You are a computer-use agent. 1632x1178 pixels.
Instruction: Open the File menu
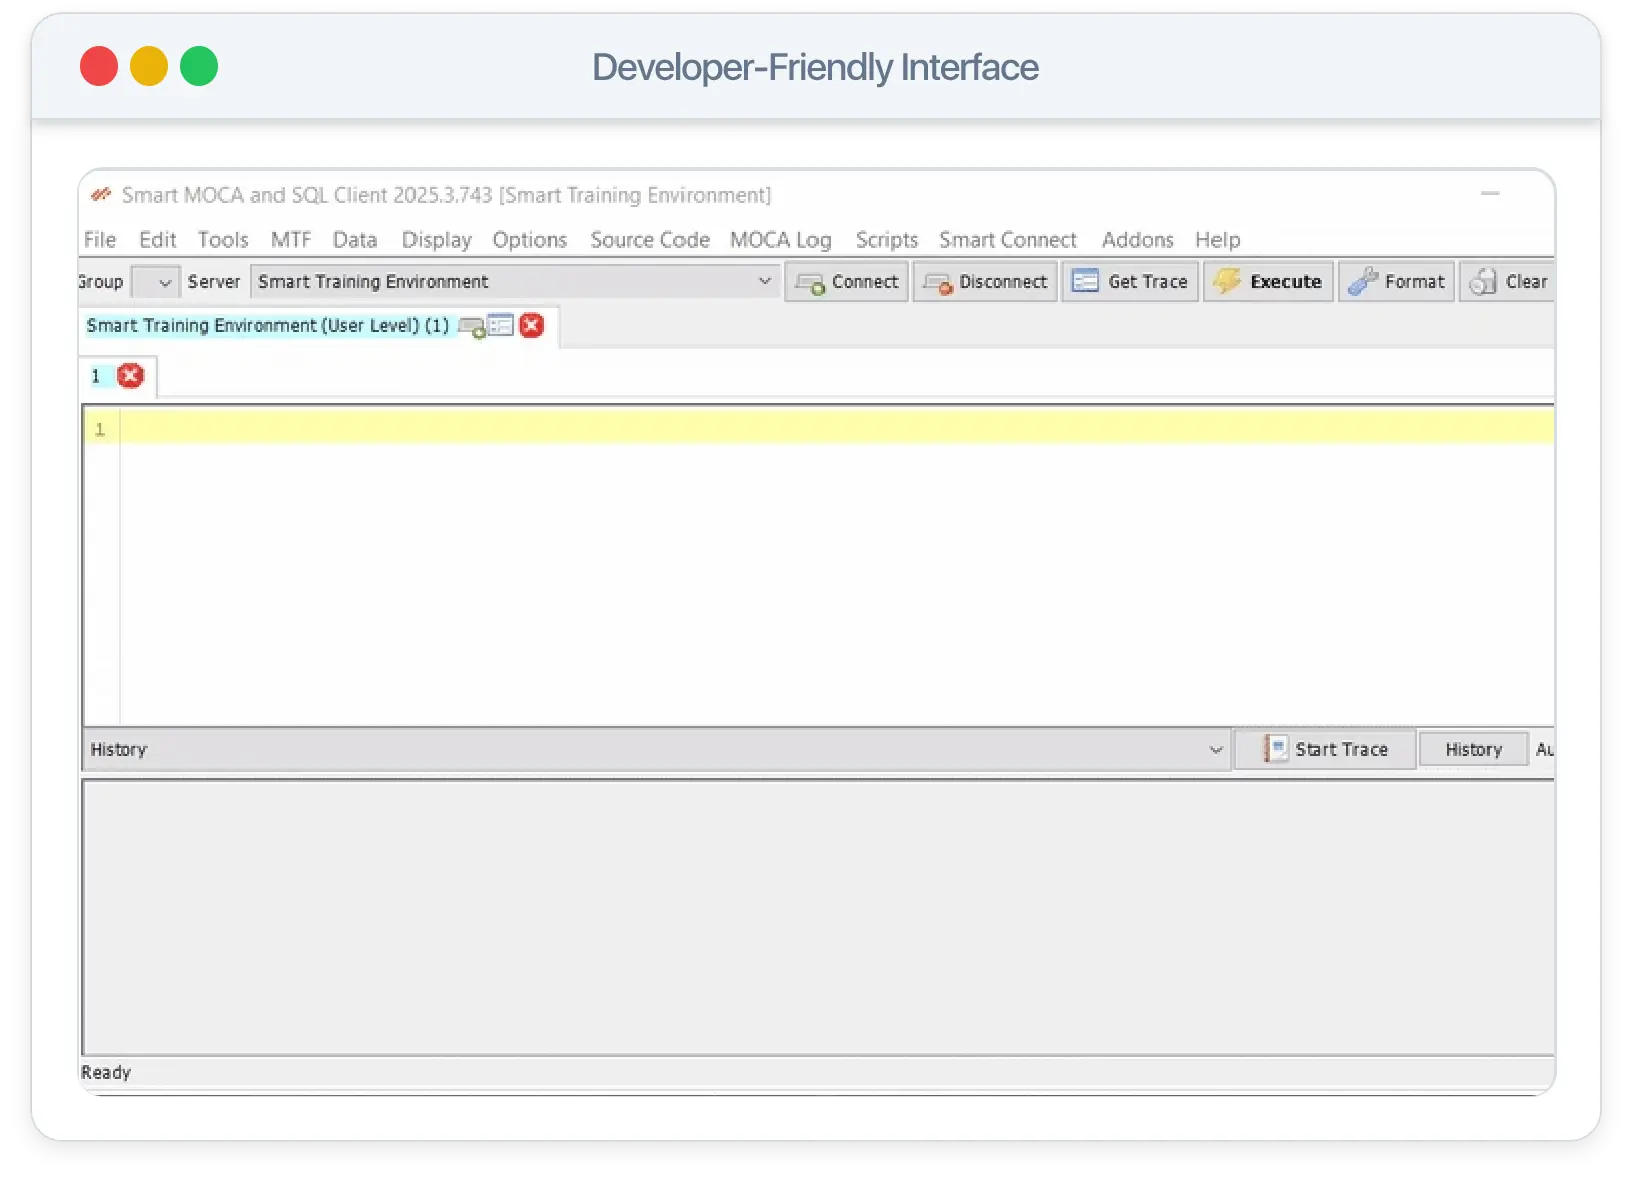point(99,240)
